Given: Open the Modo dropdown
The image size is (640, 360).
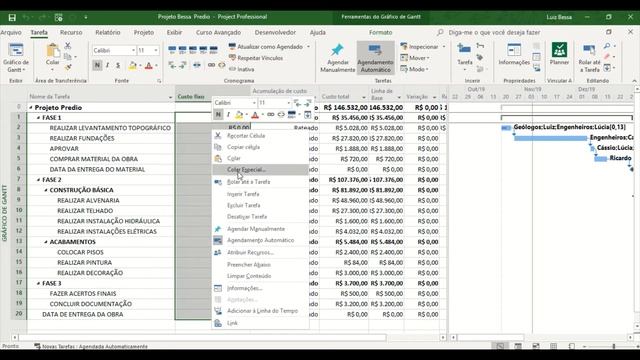Looking at the screenshot, I should click(414, 69).
